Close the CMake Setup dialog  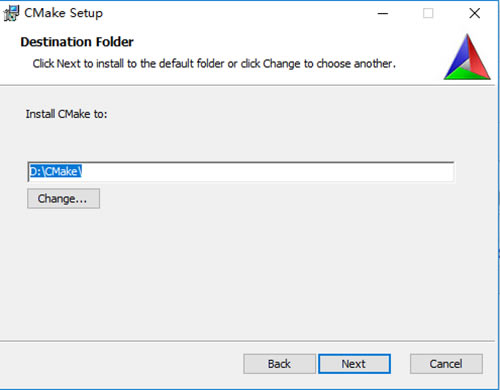pos(474,13)
